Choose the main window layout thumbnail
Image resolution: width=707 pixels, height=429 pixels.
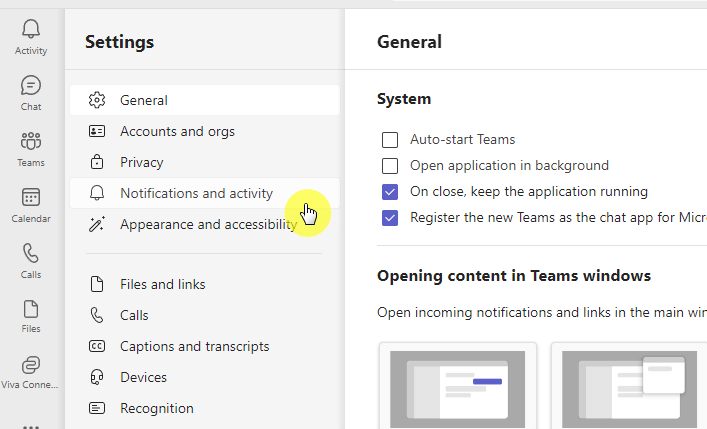pos(458,386)
